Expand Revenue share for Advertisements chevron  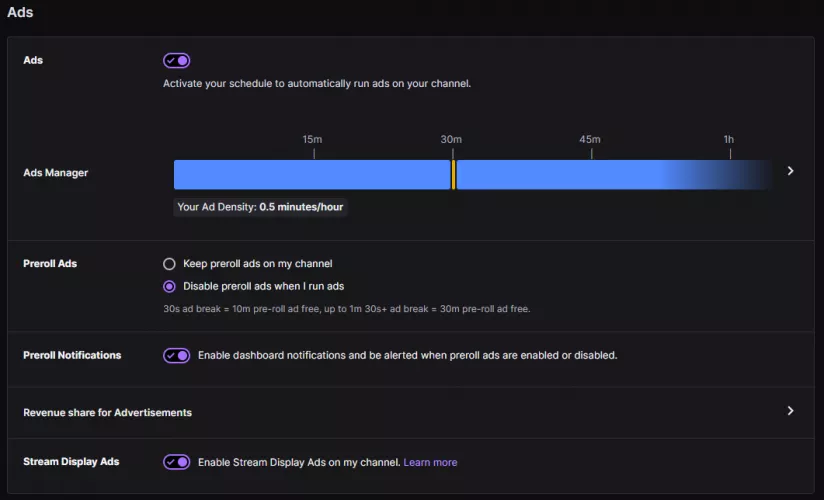pyautogui.click(x=790, y=411)
